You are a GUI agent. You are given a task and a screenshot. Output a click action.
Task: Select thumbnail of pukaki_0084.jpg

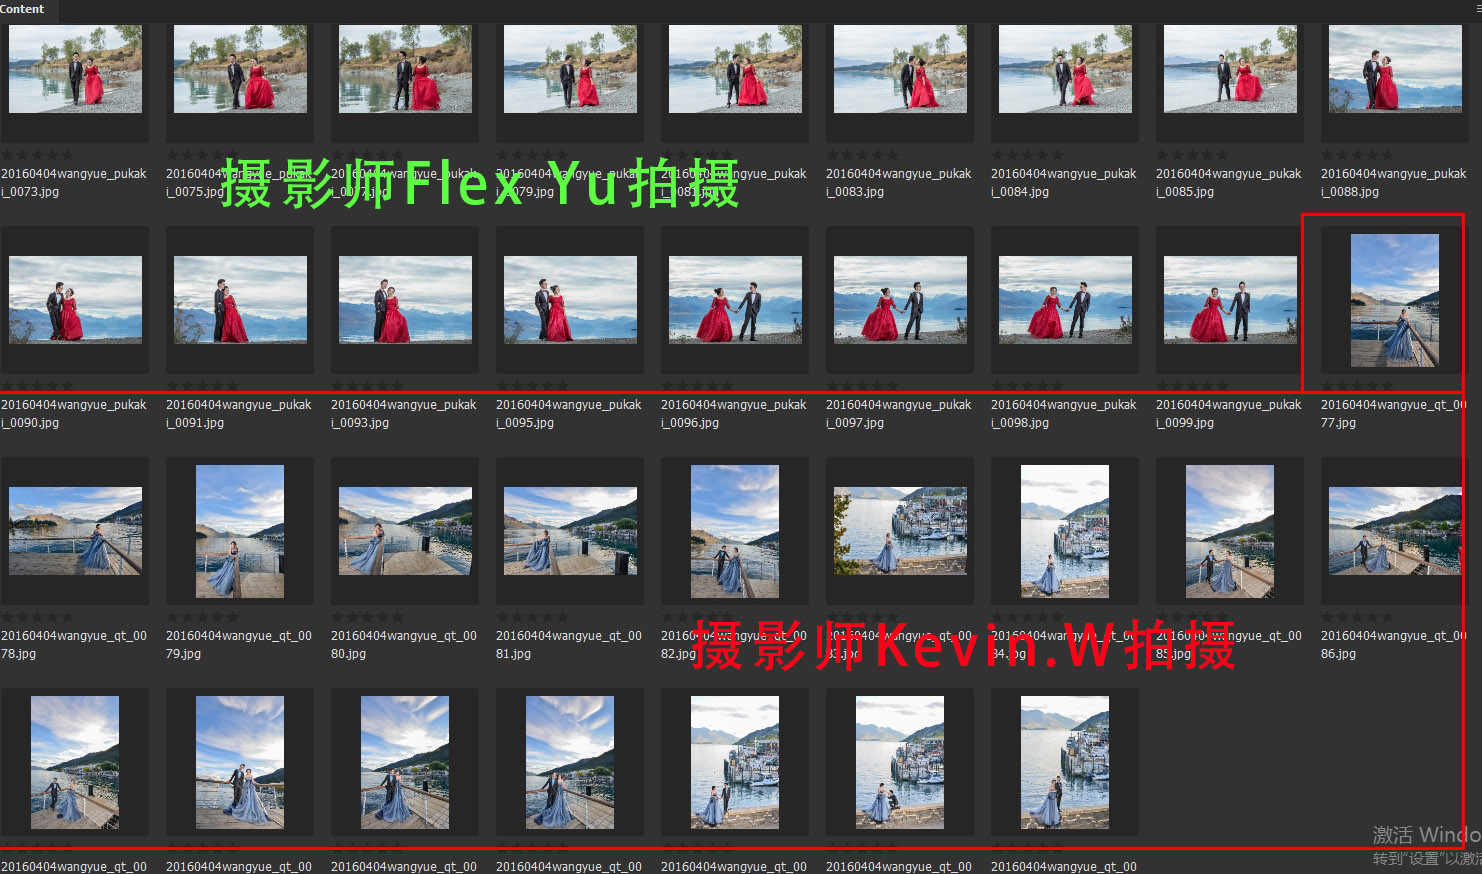[x=1065, y=70]
